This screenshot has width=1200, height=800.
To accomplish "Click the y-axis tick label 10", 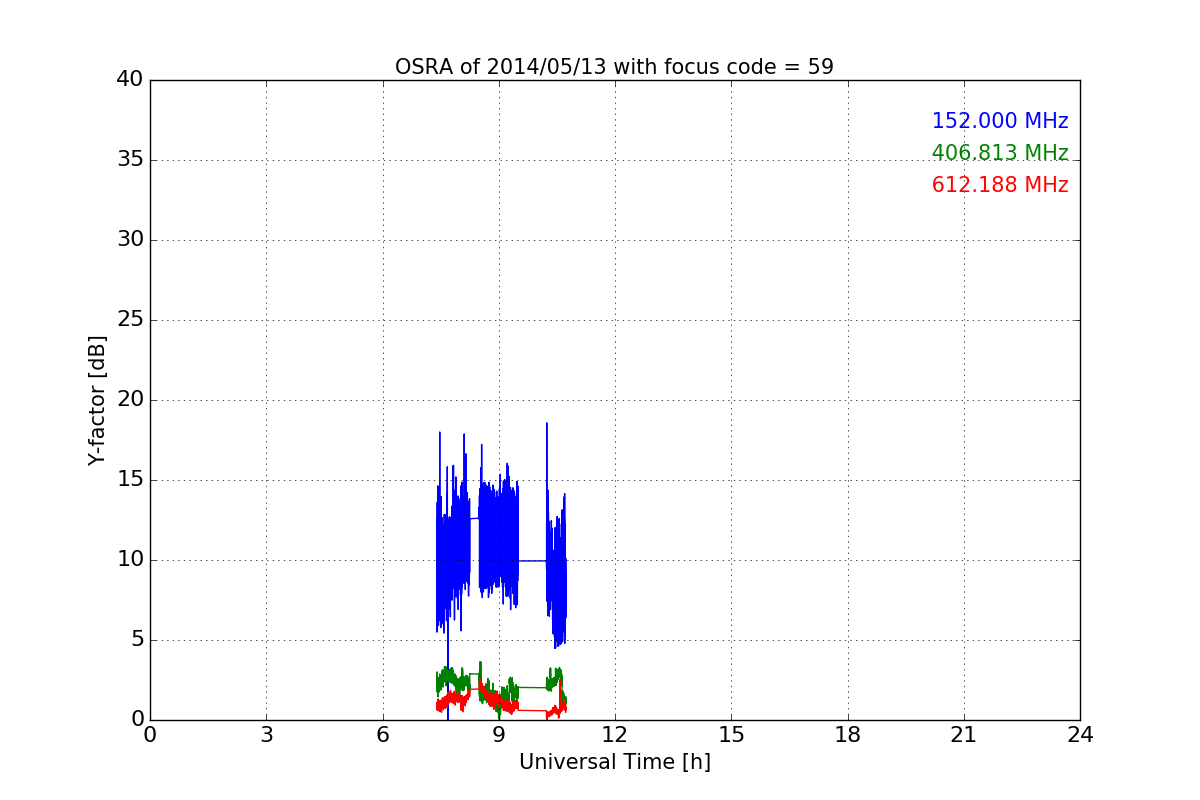I will pyautogui.click(x=130, y=560).
